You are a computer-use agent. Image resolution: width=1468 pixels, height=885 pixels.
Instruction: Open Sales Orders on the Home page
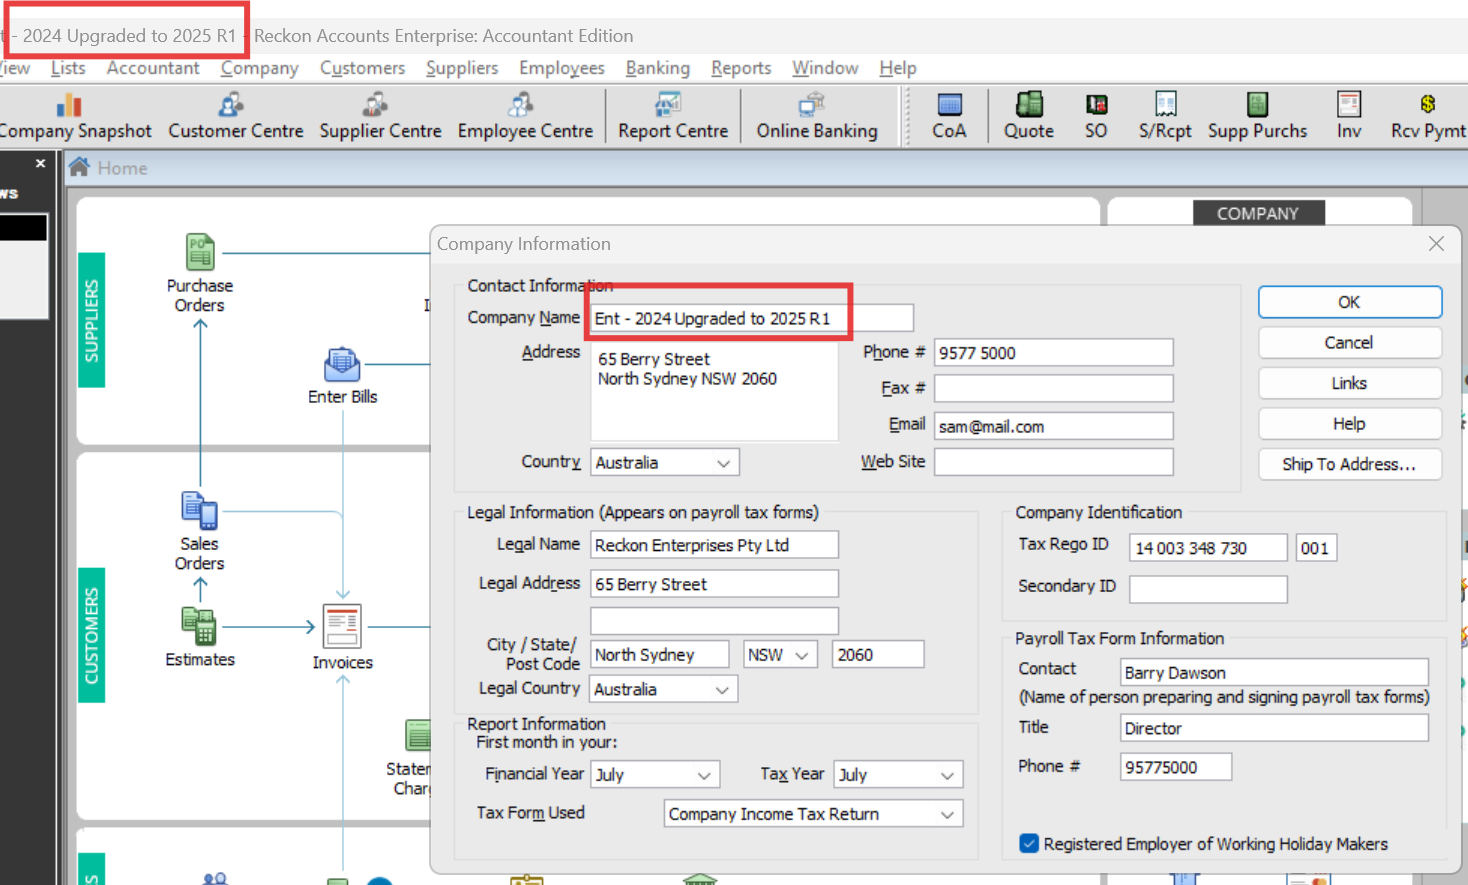[200, 532]
